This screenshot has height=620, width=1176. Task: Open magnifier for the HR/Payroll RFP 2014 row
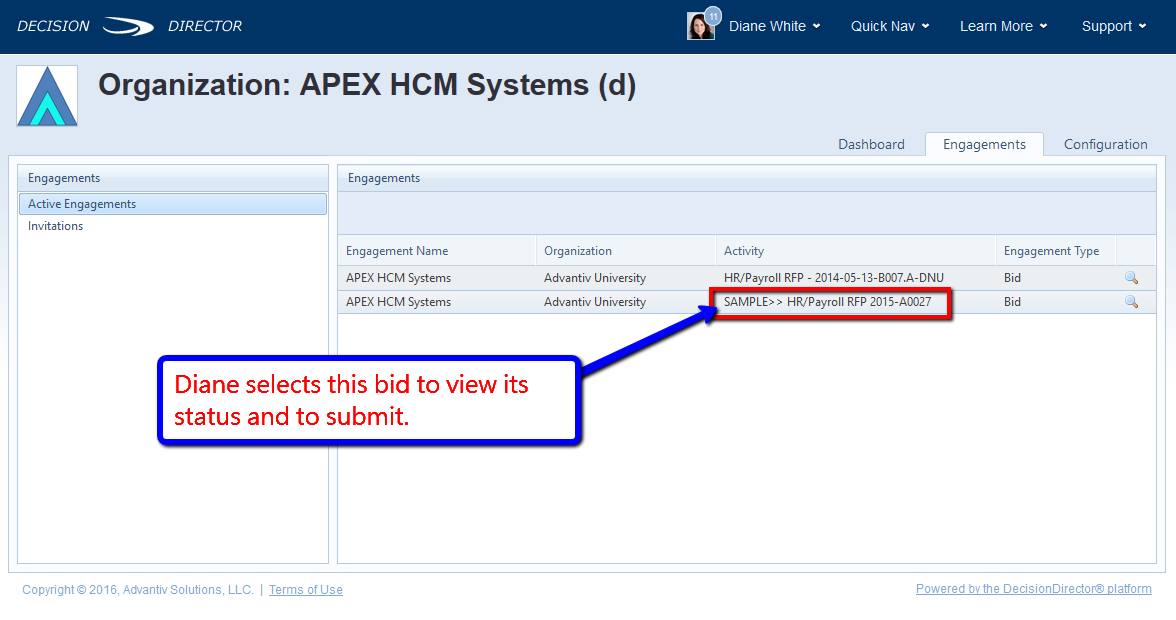click(x=1131, y=278)
